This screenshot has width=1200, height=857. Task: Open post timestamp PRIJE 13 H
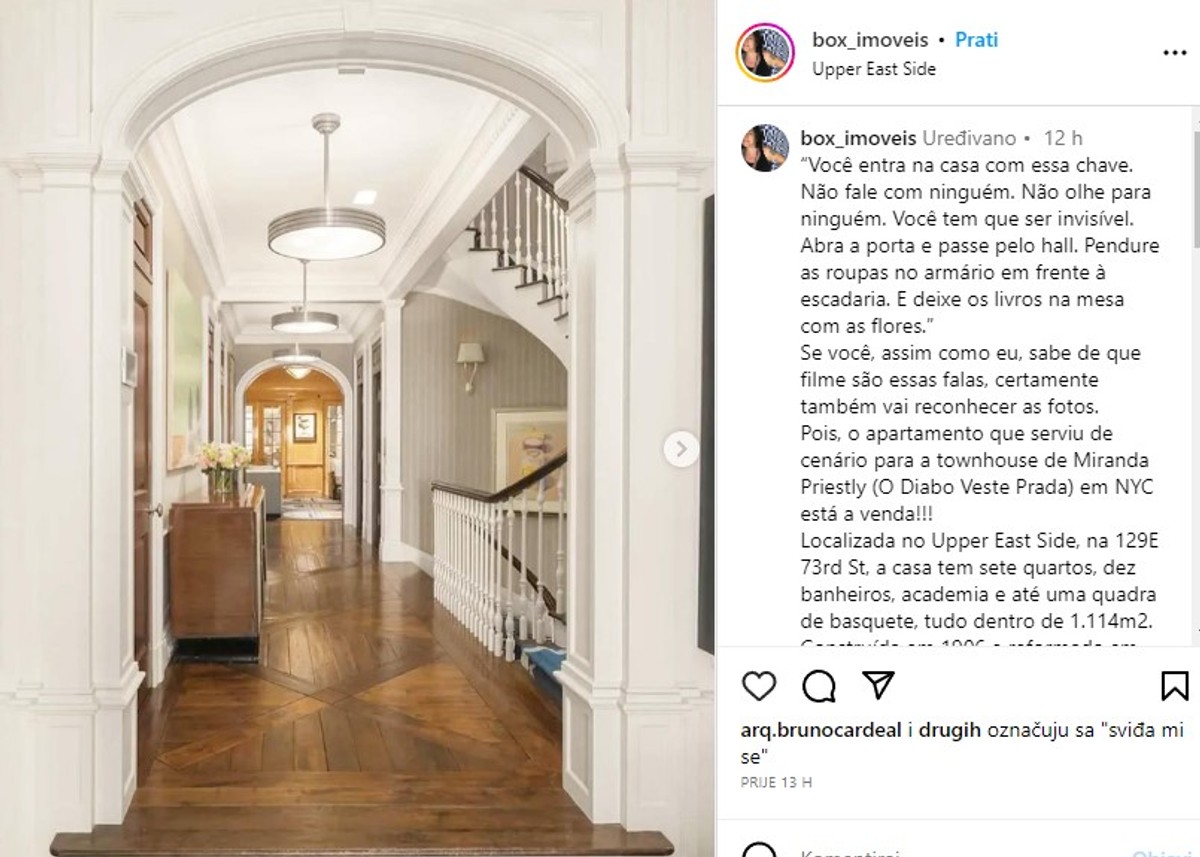click(x=776, y=782)
